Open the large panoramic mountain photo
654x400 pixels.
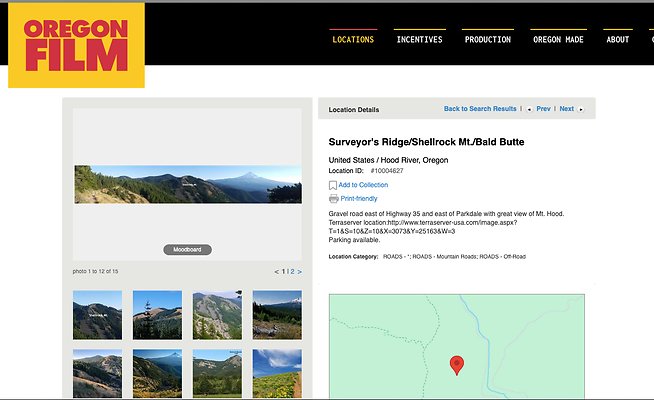pos(187,185)
